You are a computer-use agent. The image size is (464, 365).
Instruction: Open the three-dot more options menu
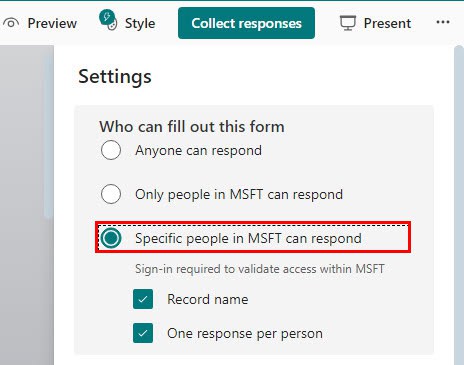point(443,22)
